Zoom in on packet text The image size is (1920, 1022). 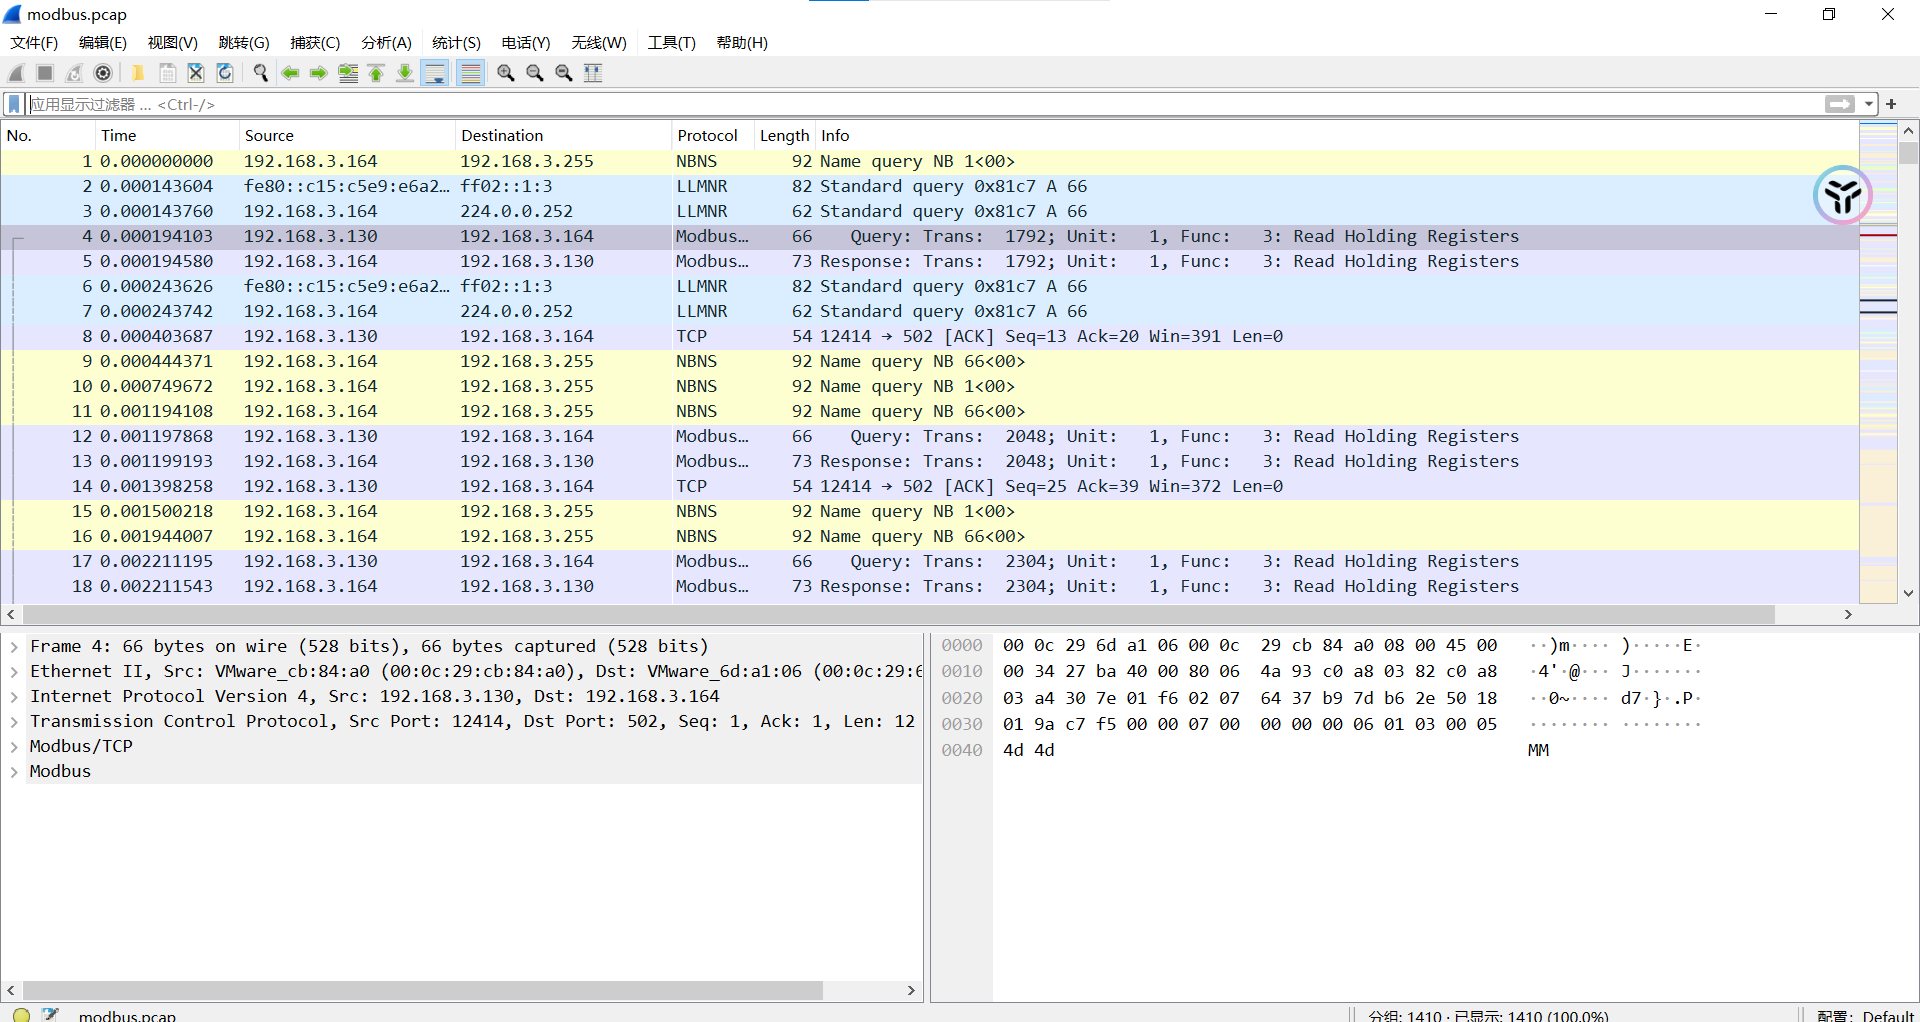click(x=506, y=73)
